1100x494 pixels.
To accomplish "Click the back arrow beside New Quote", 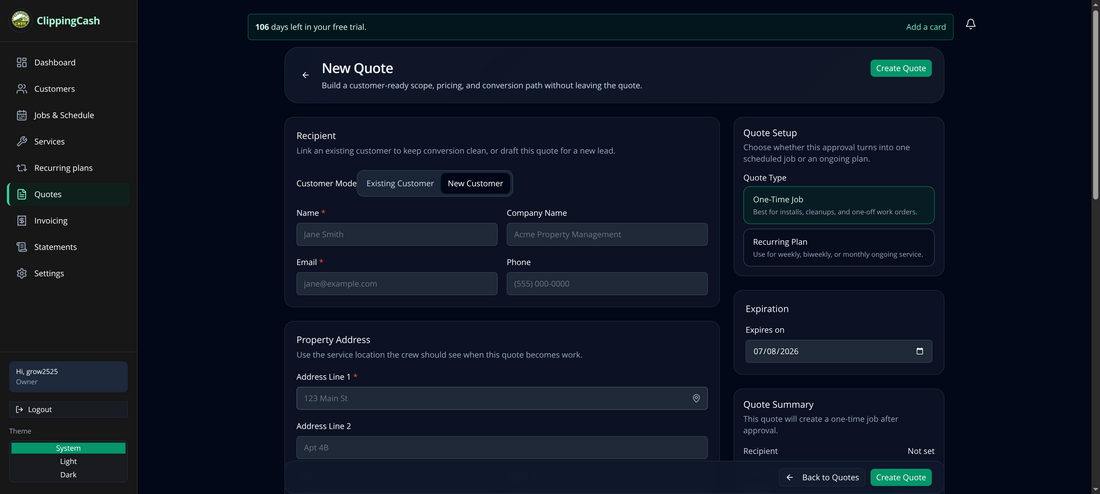I will click(305, 75).
